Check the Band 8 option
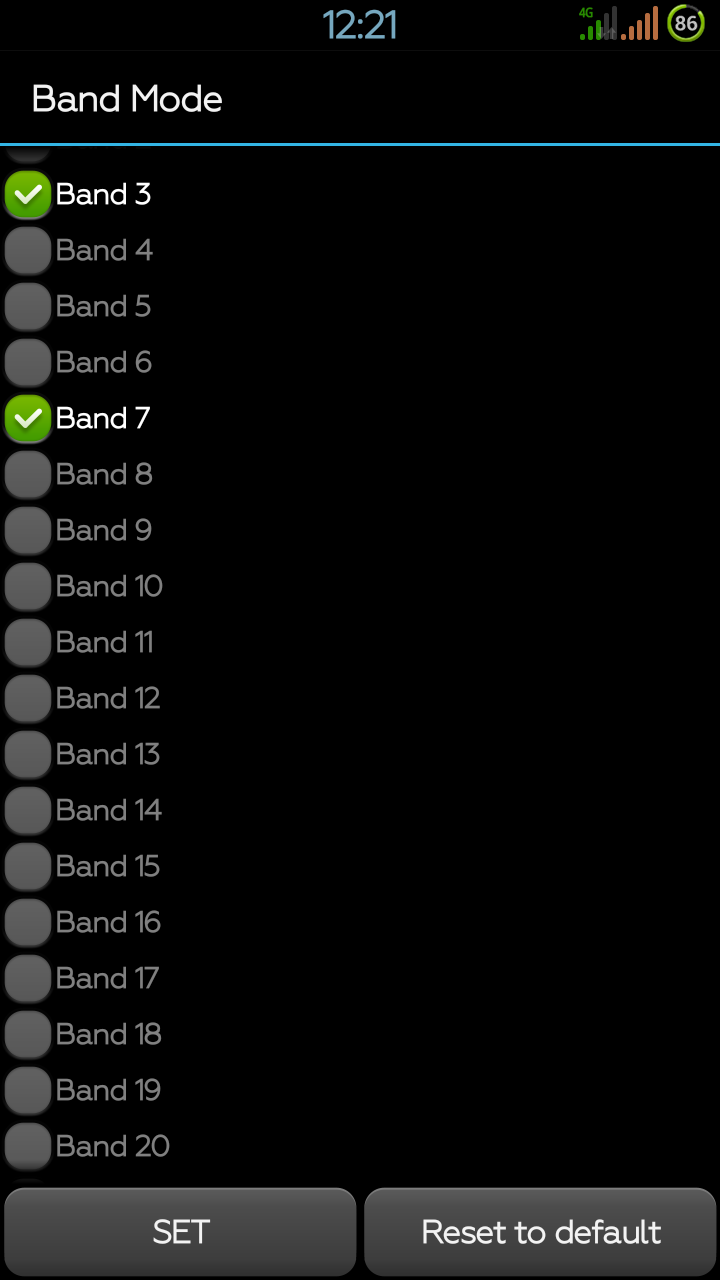Screen dimensions: 720x1280 click(28, 474)
